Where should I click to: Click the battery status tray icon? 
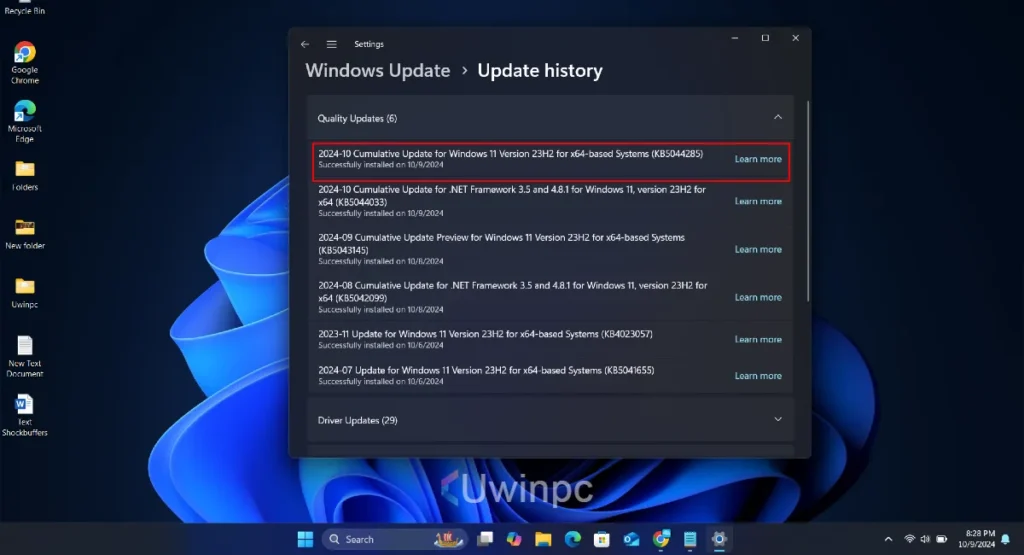(942, 539)
